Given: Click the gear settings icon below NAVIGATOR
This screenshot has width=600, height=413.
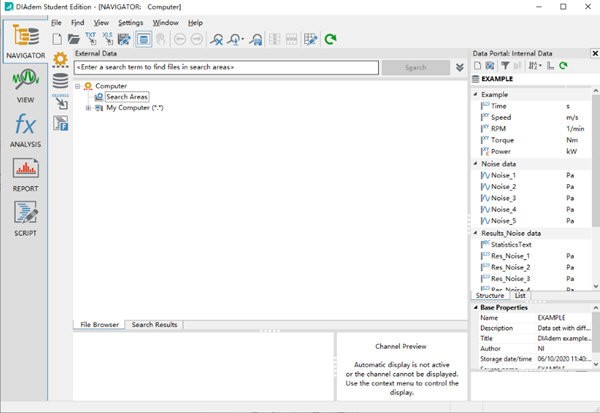Looking at the screenshot, I should [x=59, y=60].
